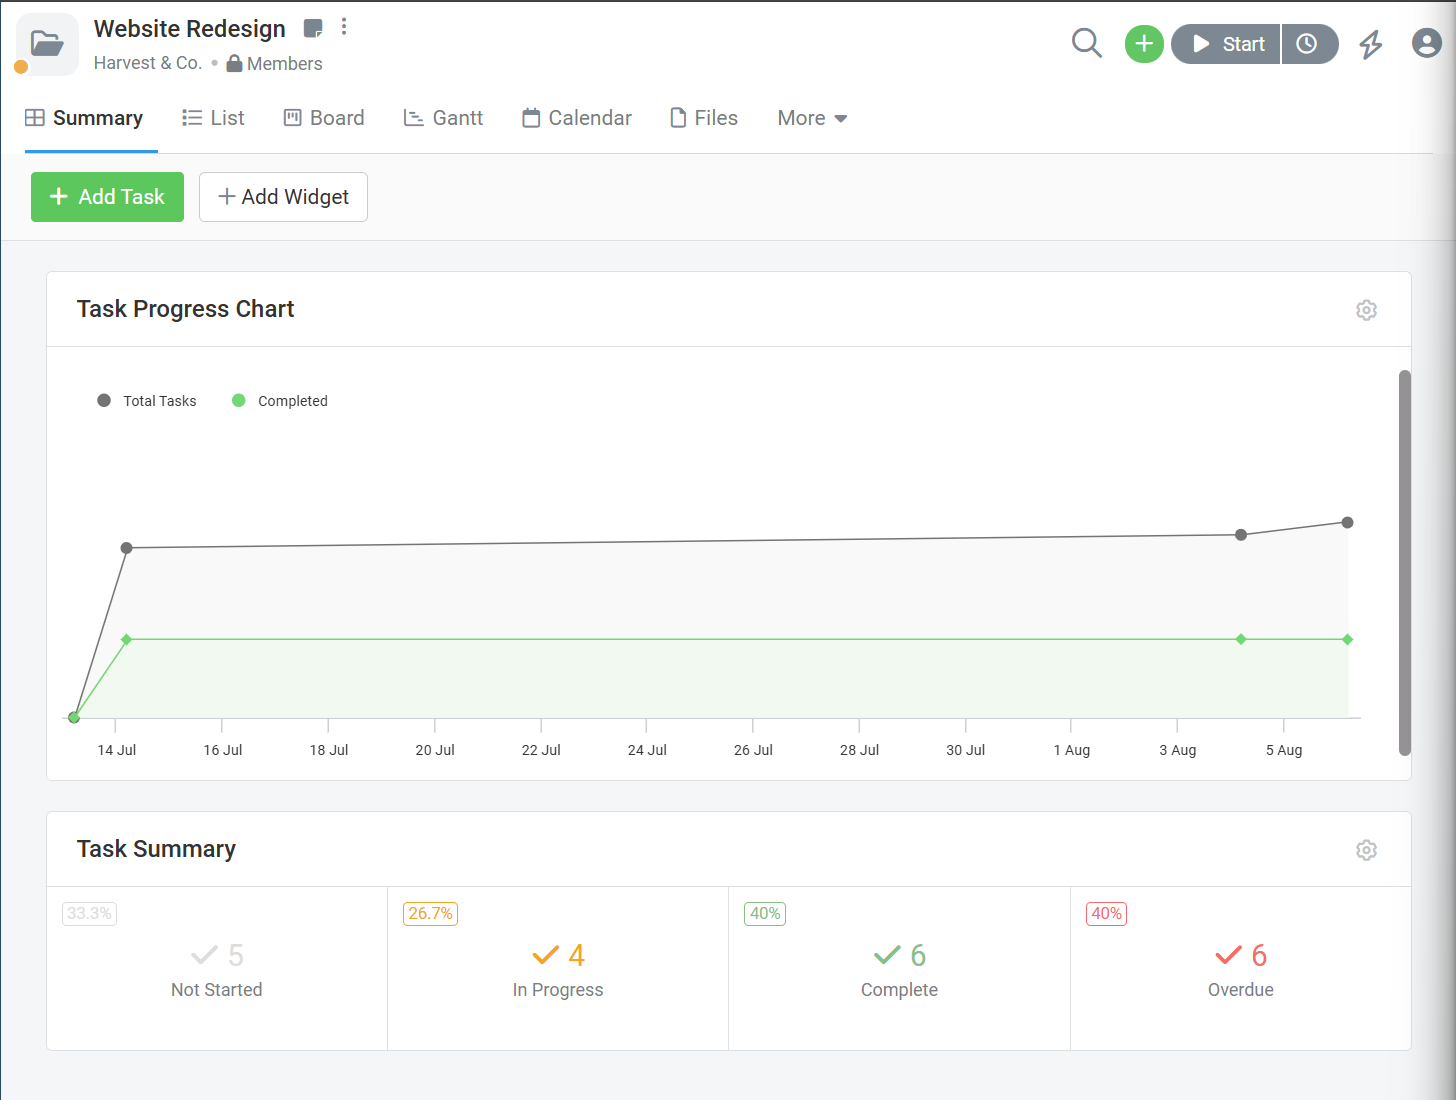Start the timer with Start button
This screenshot has height=1100, width=1456.
click(x=1226, y=44)
